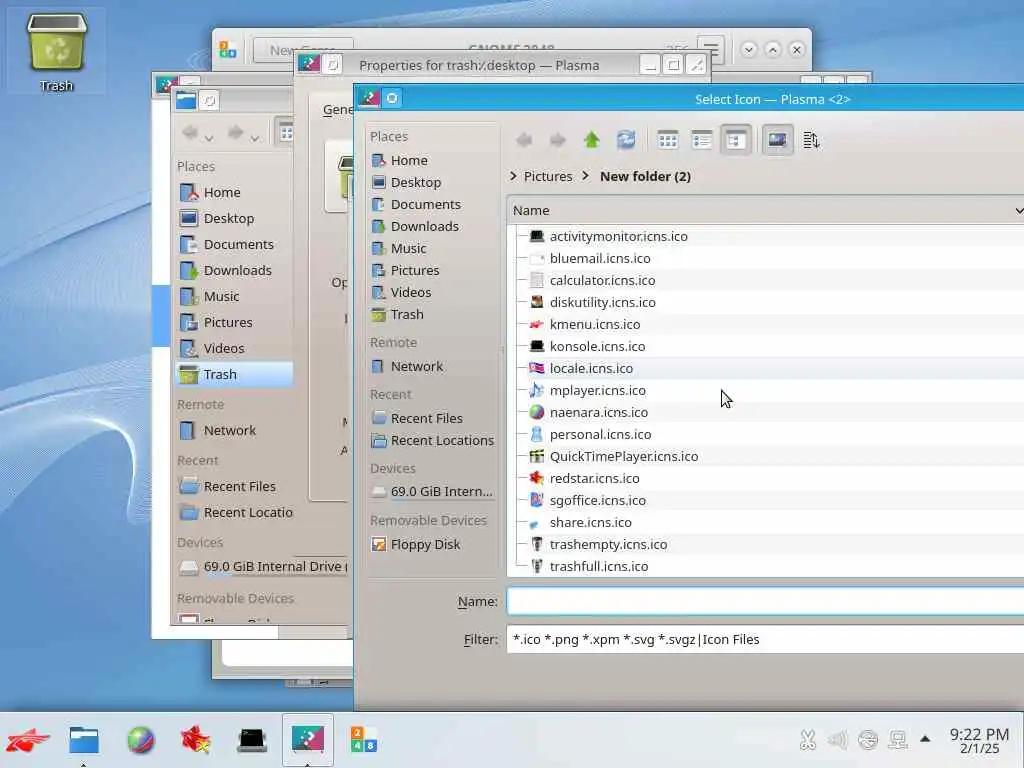Screen dimensions: 1024x768
Task: Select konsole.icns.ico file
Action: (597, 346)
